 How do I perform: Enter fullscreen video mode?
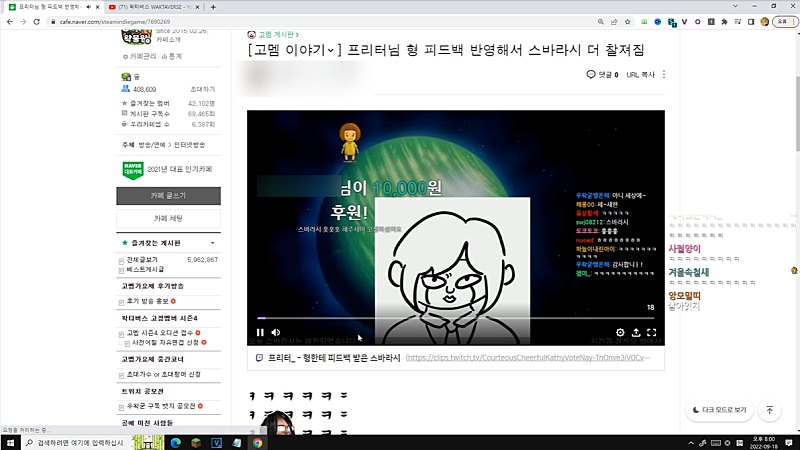pos(652,332)
